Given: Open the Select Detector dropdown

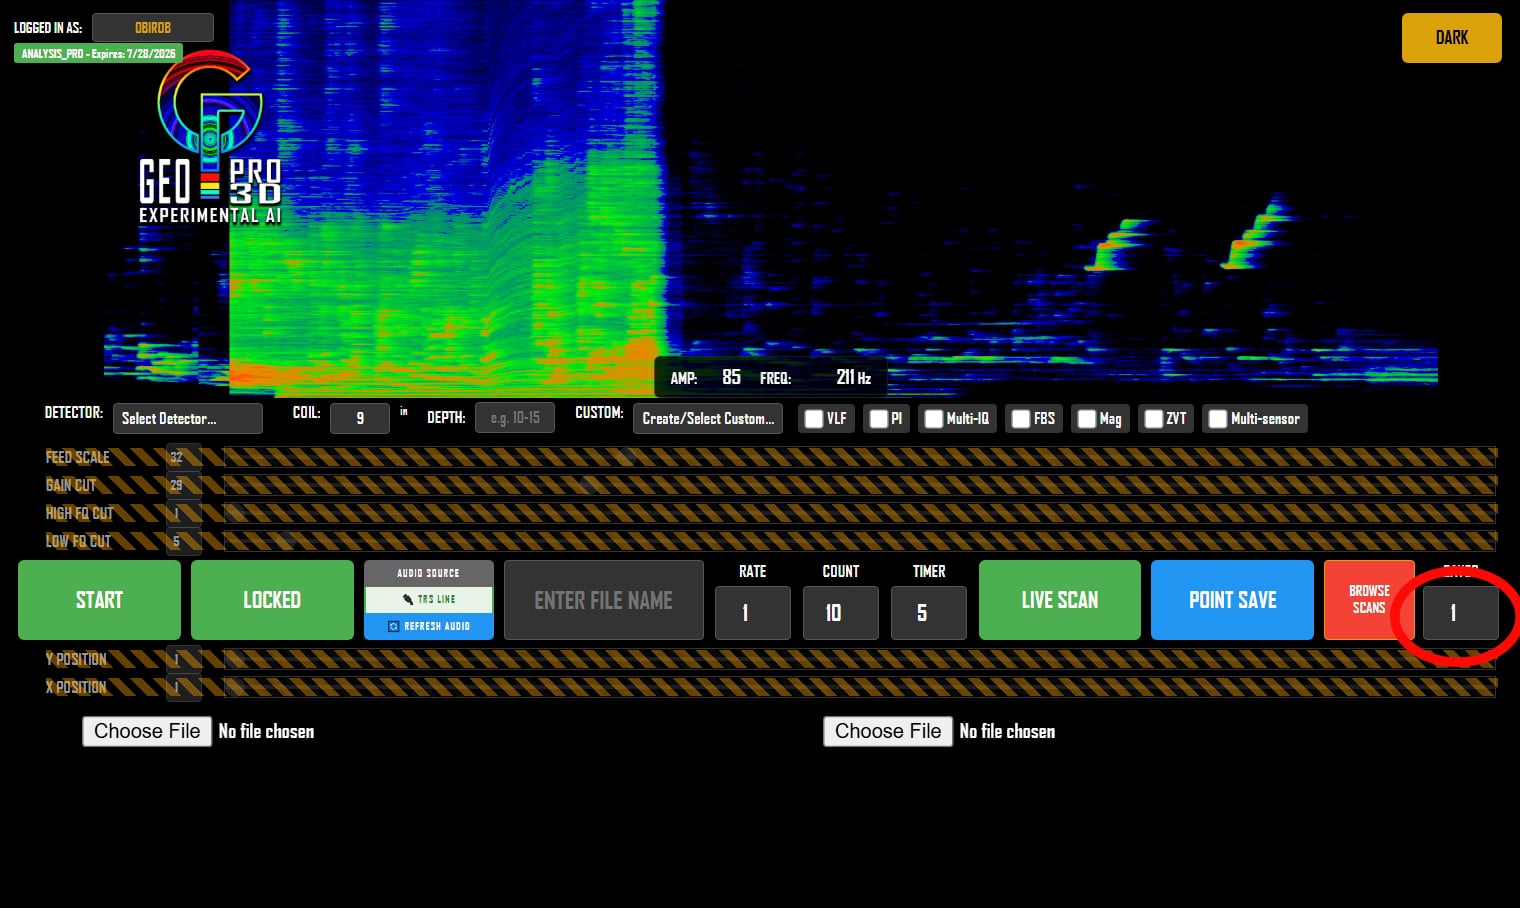Looking at the screenshot, I should click(188, 418).
